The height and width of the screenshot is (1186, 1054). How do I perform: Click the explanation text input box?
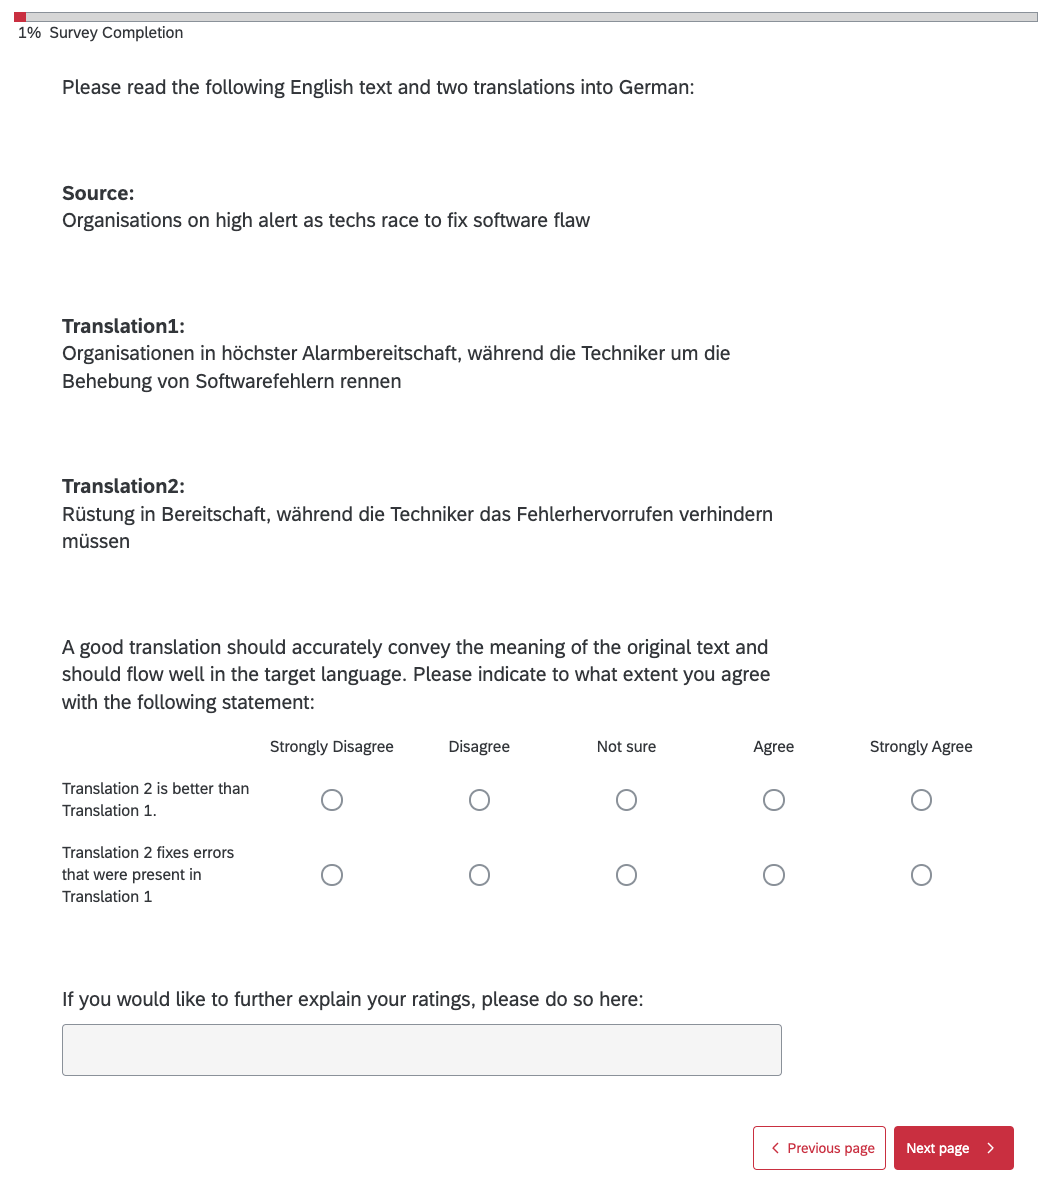click(x=421, y=1049)
